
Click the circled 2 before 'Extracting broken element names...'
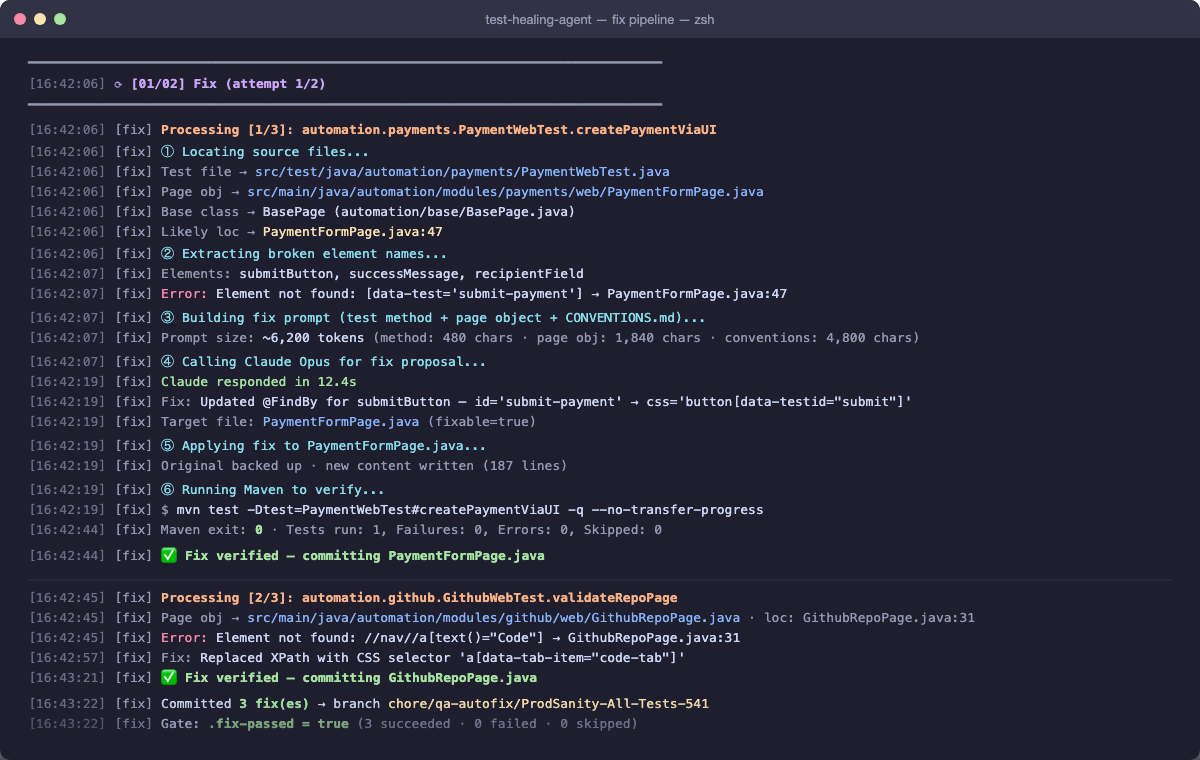tap(167, 254)
